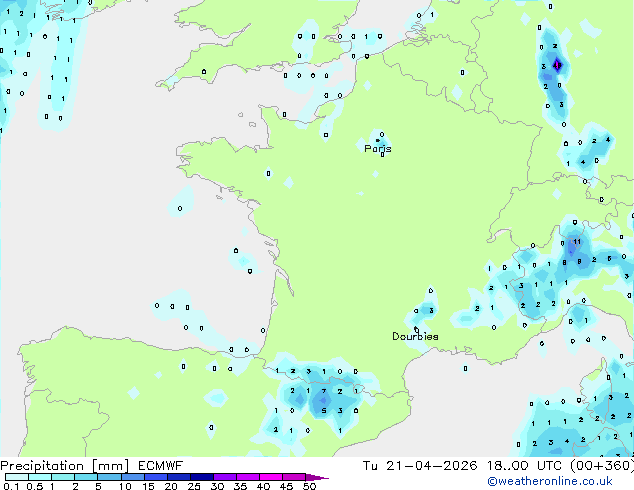Click the '7' precipitation value in the Pyrenees
This screenshot has width=634, height=490.
pyautogui.click(x=324, y=391)
